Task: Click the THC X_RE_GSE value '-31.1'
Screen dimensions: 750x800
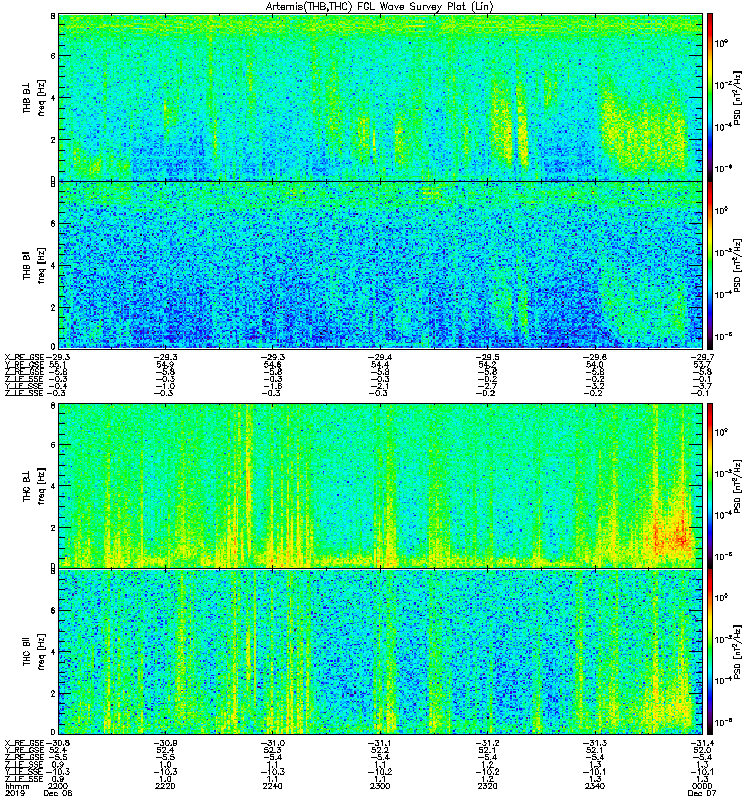Action: (x=380, y=743)
